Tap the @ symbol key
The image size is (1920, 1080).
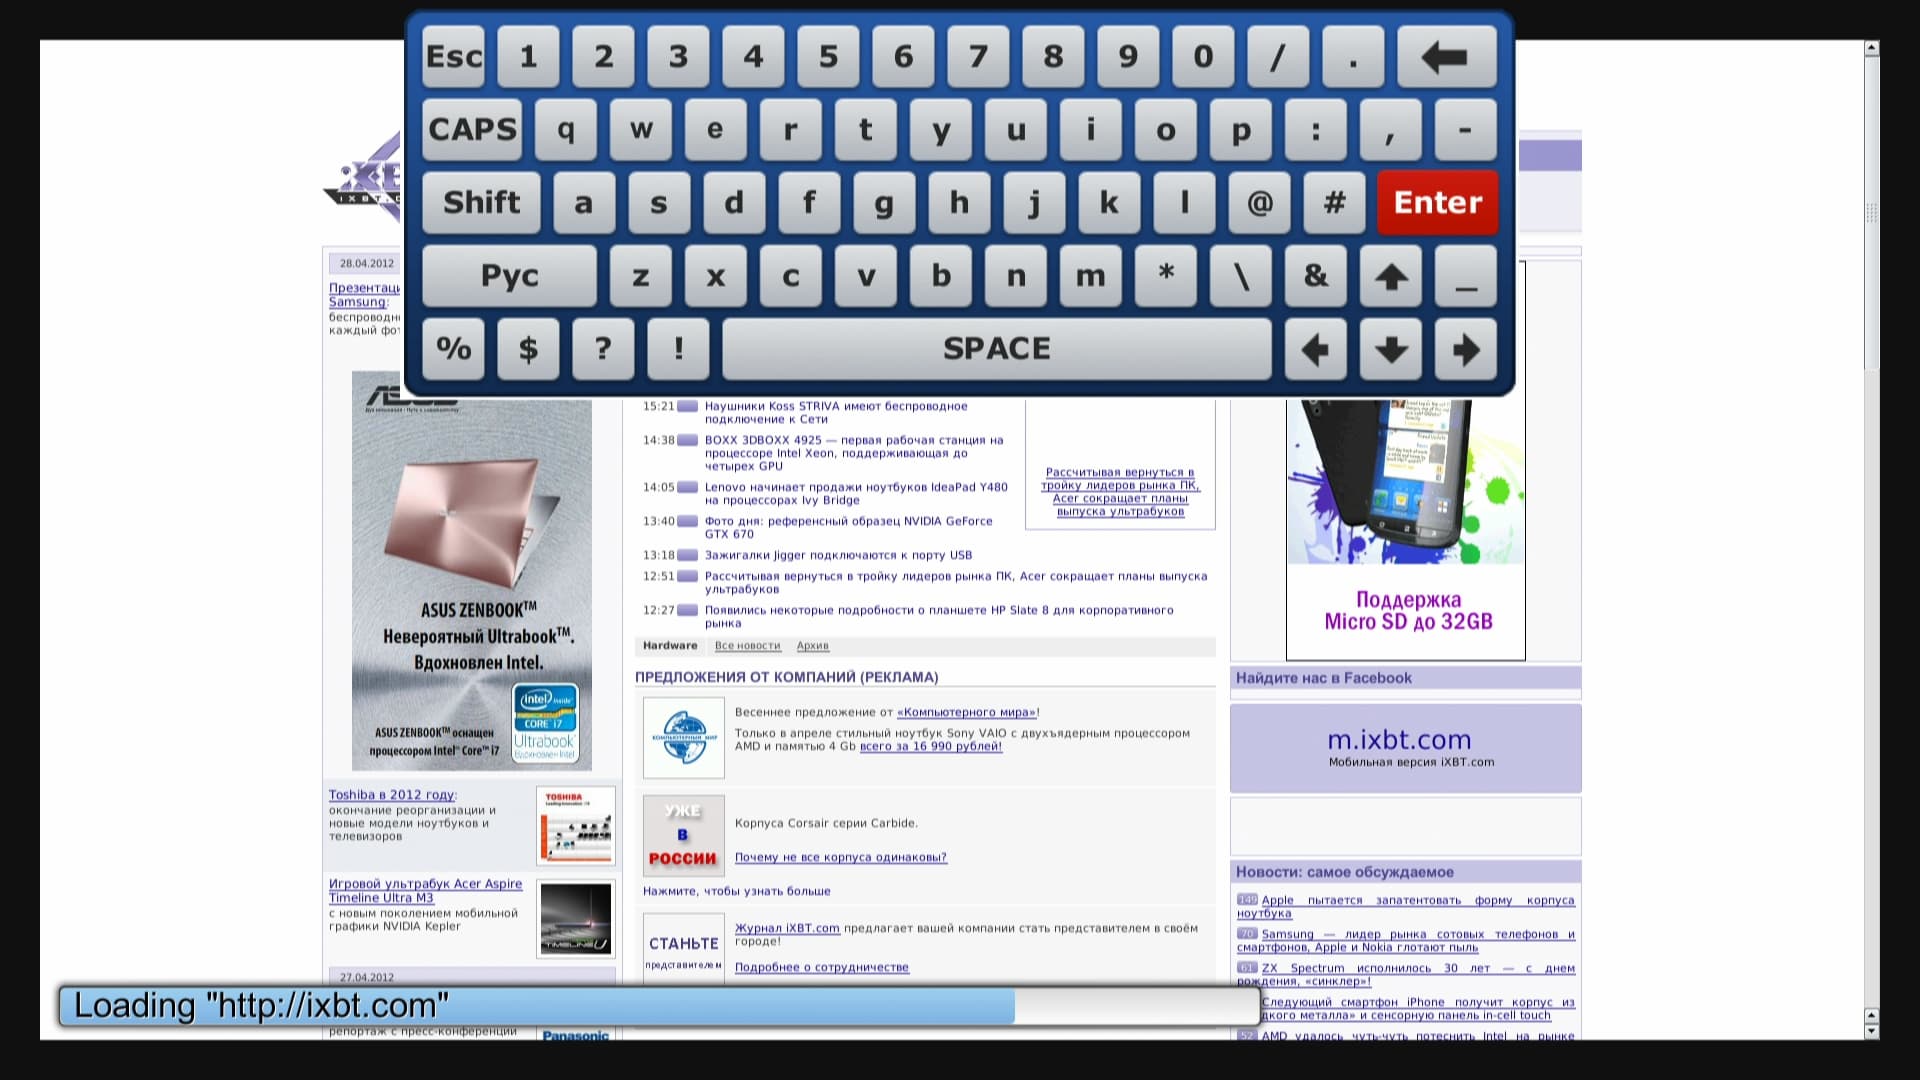point(1259,203)
